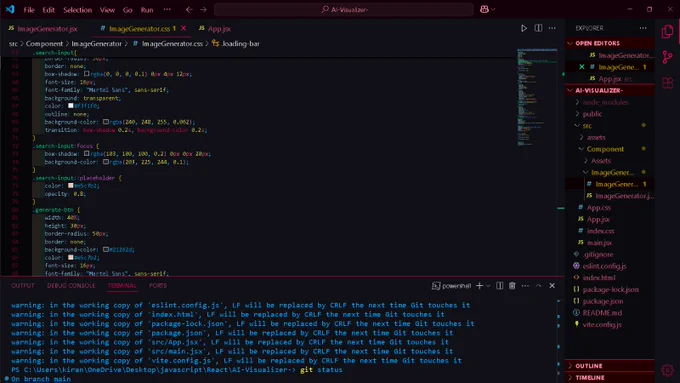
Task: Open Source Control view in activity bar
Action: [x=667, y=57]
